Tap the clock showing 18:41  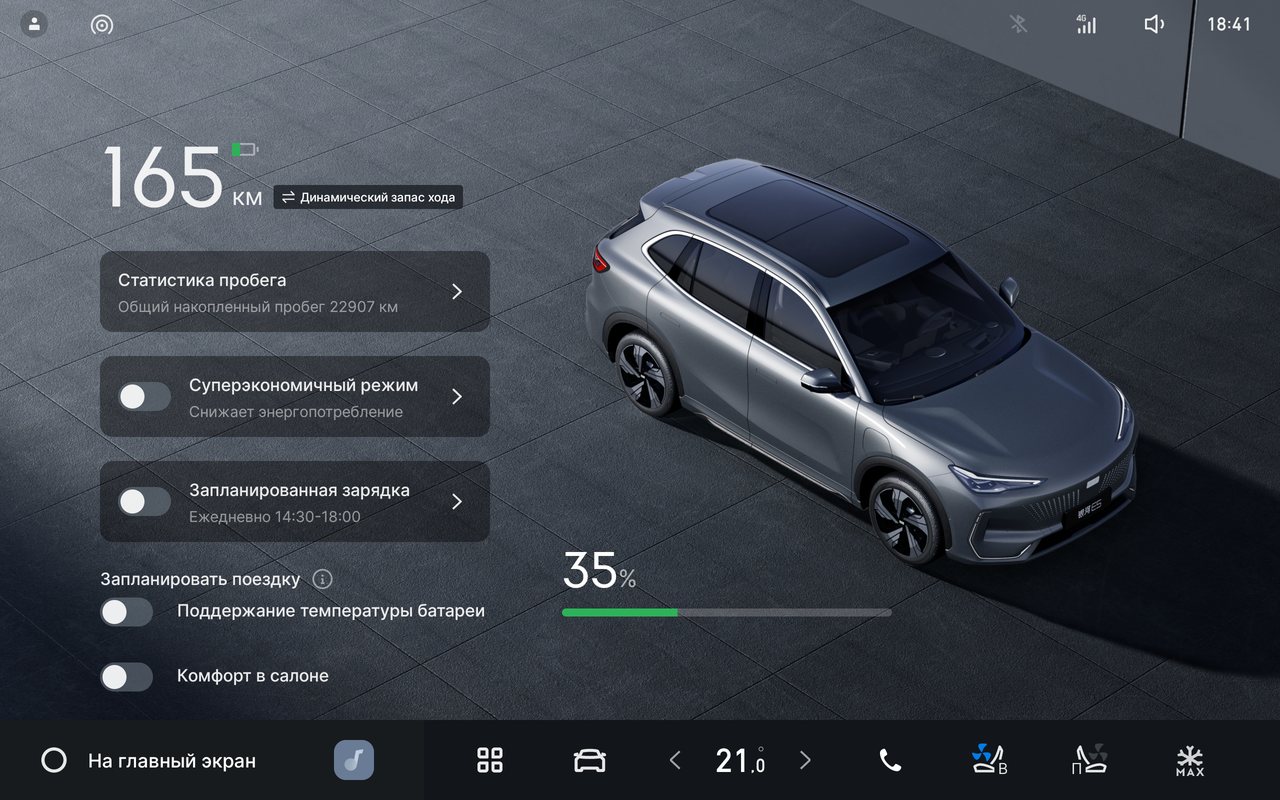1229,24
